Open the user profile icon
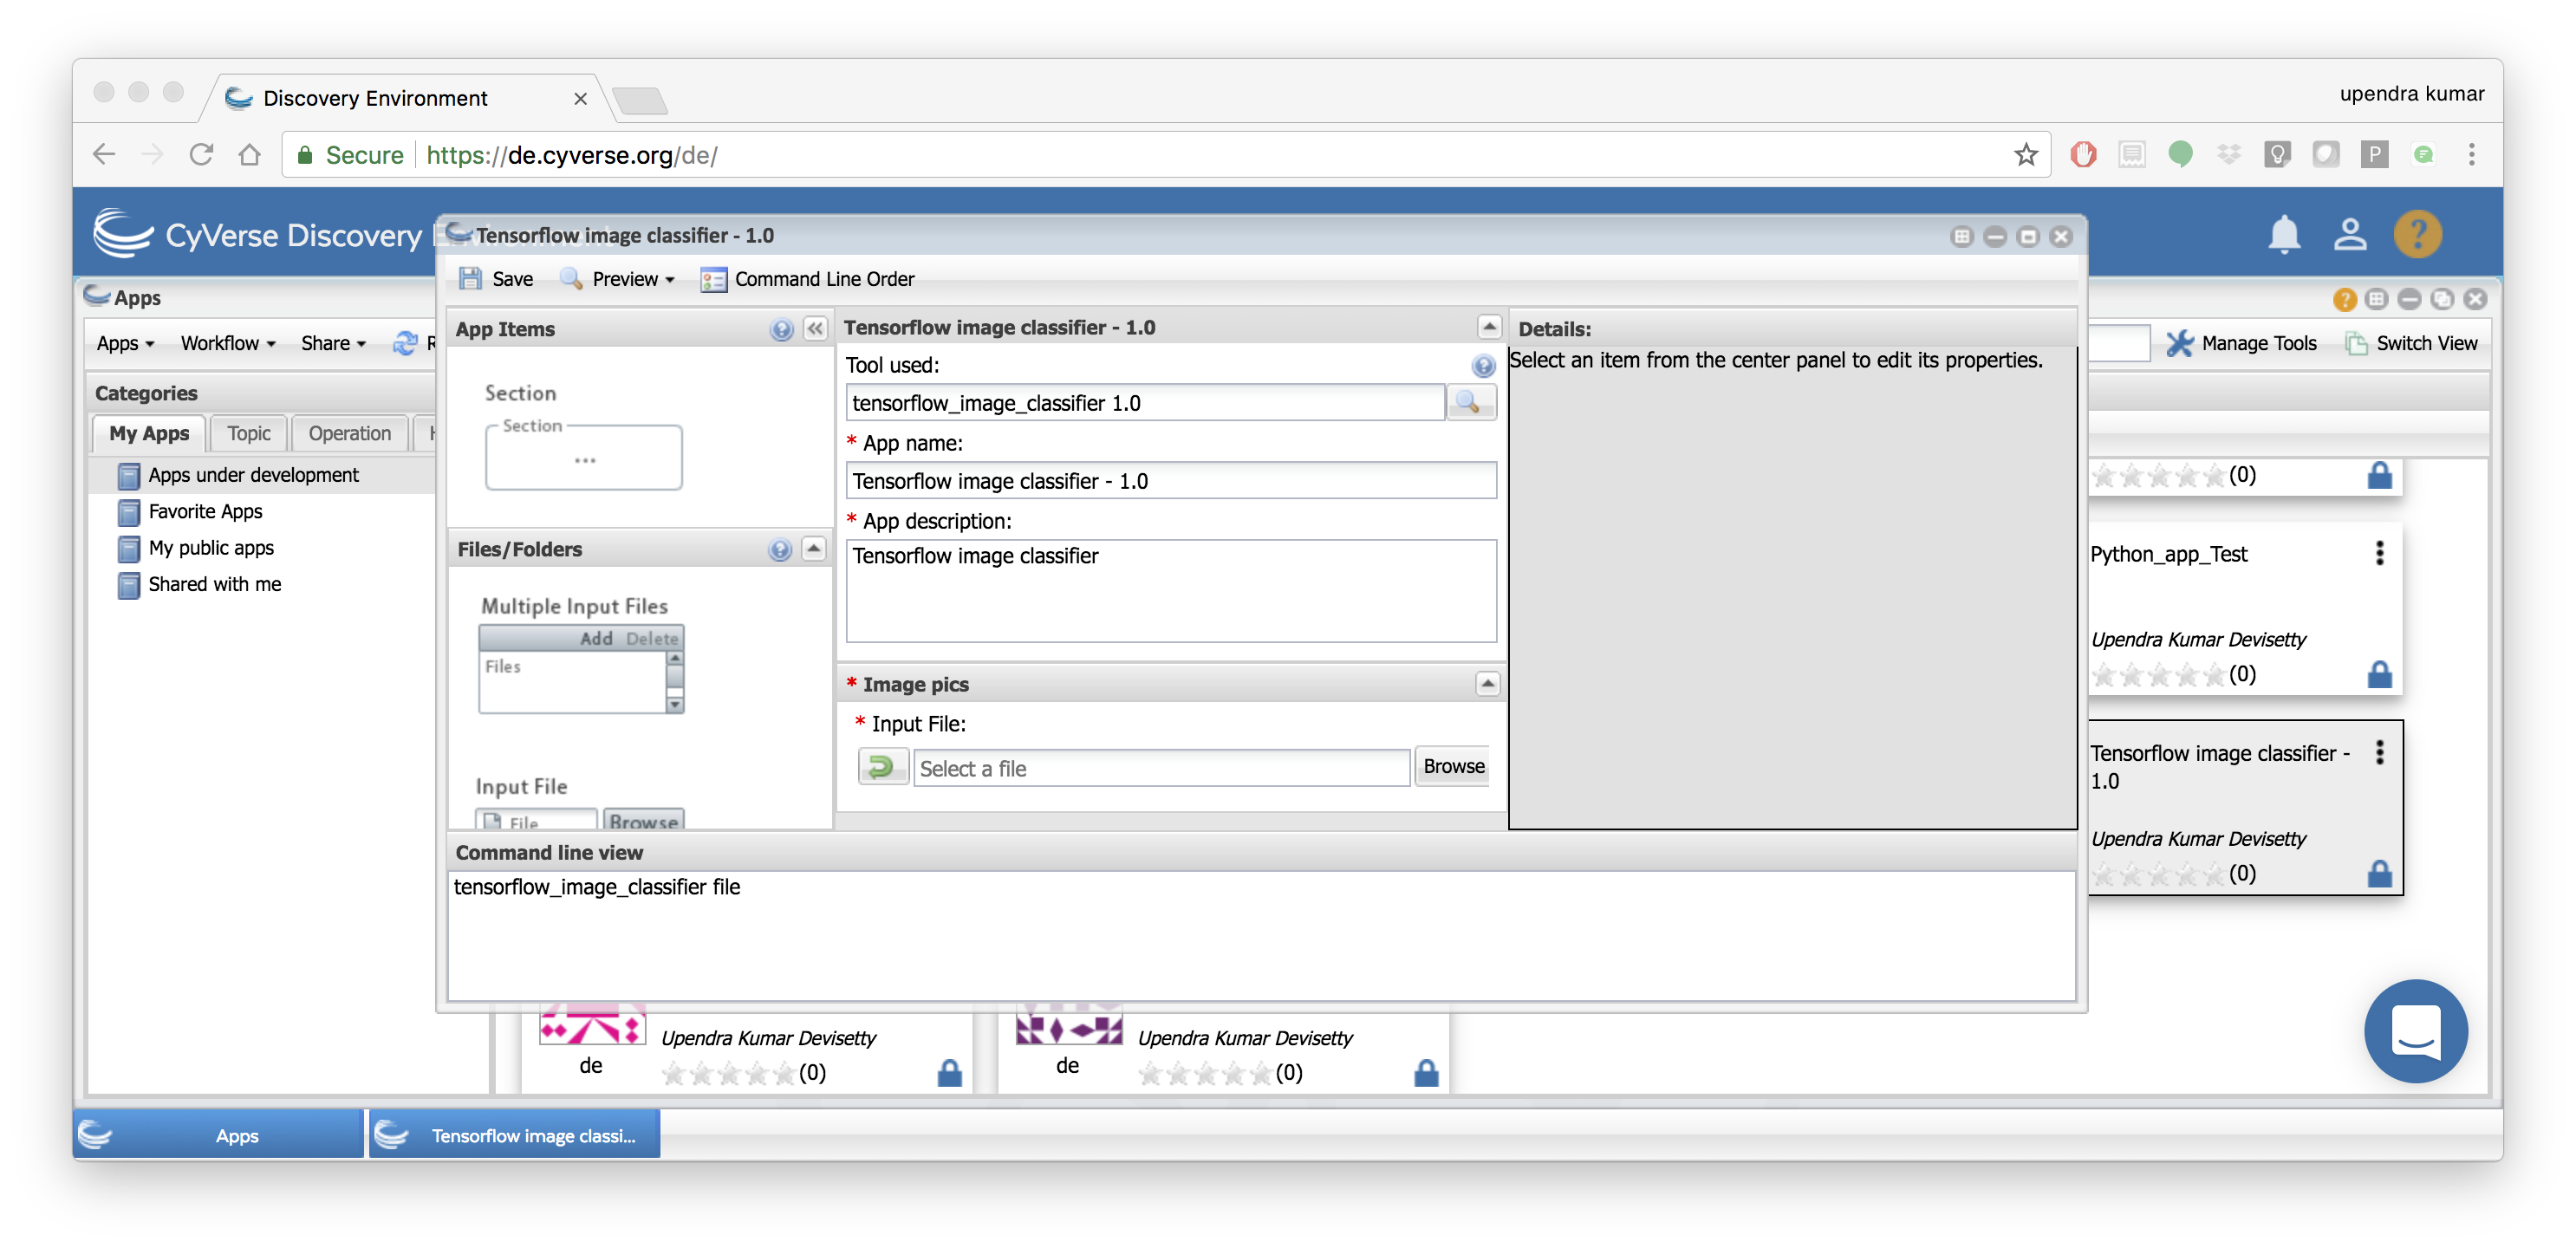This screenshot has height=1248, width=2576. click(x=2349, y=235)
